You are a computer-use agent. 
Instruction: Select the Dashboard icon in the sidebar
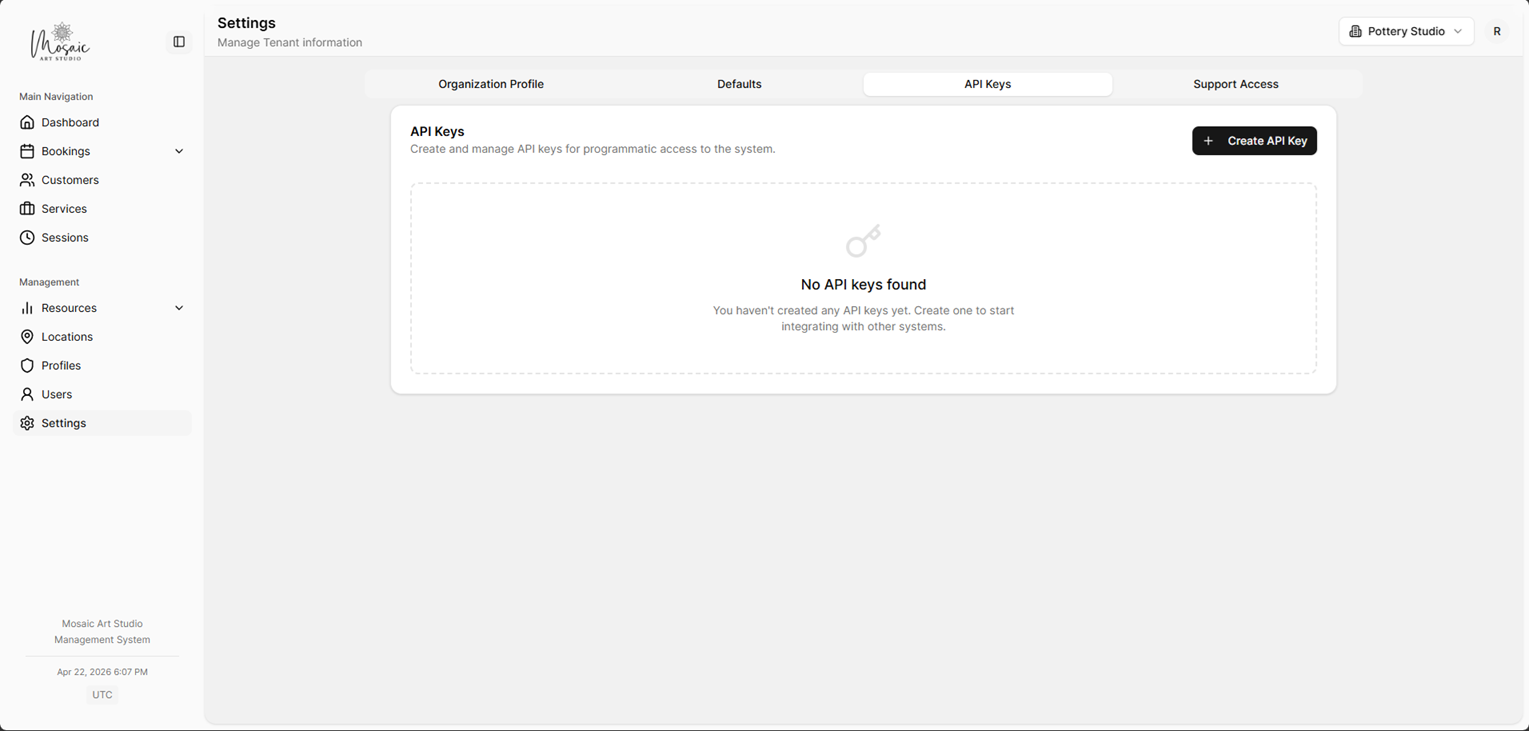[27, 122]
